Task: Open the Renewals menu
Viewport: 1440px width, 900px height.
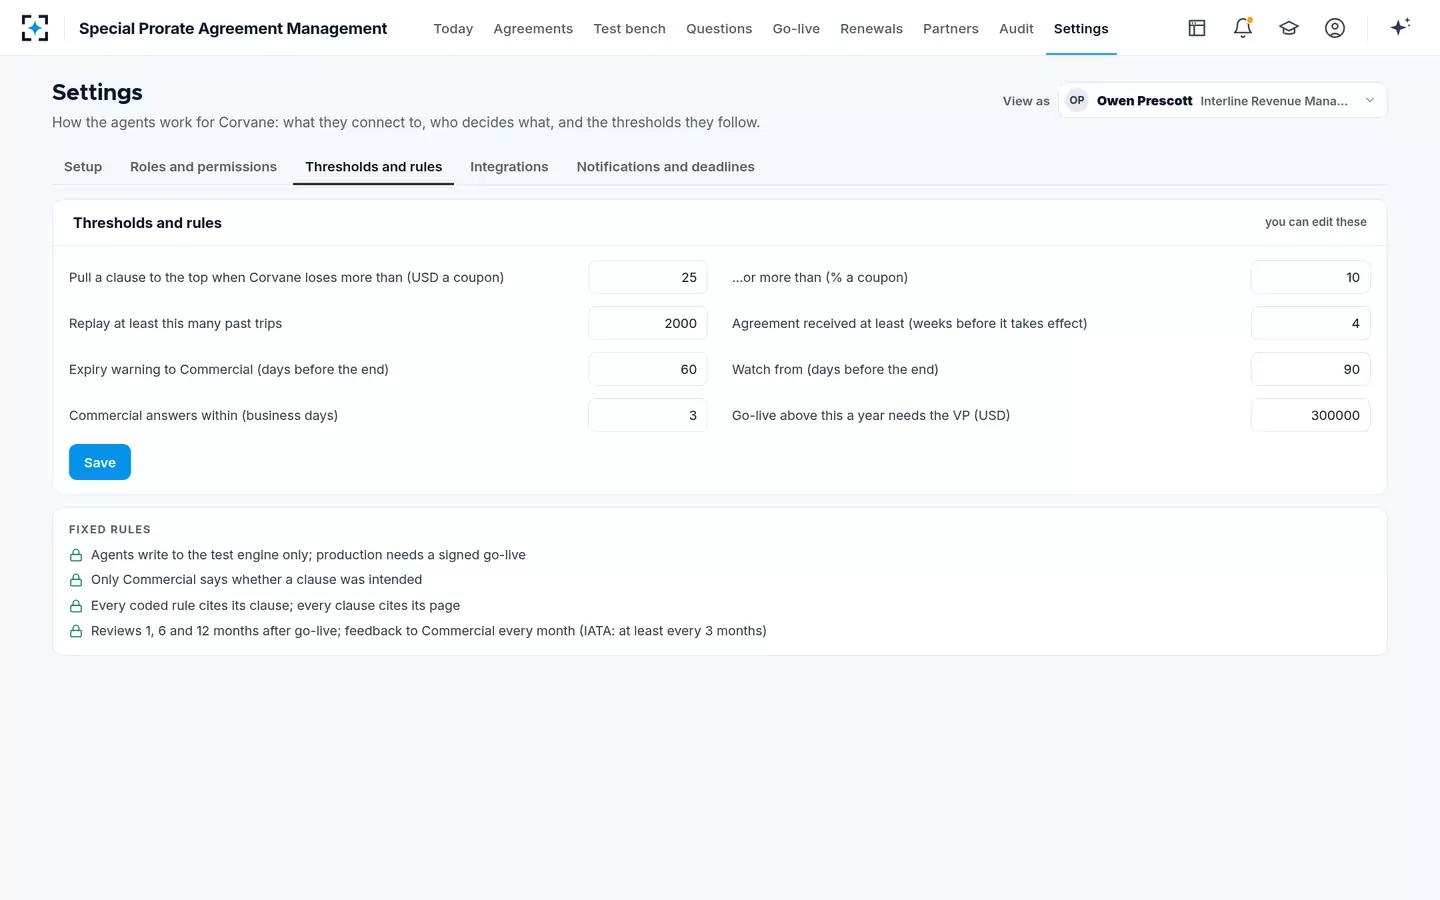Action: [871, 28]
